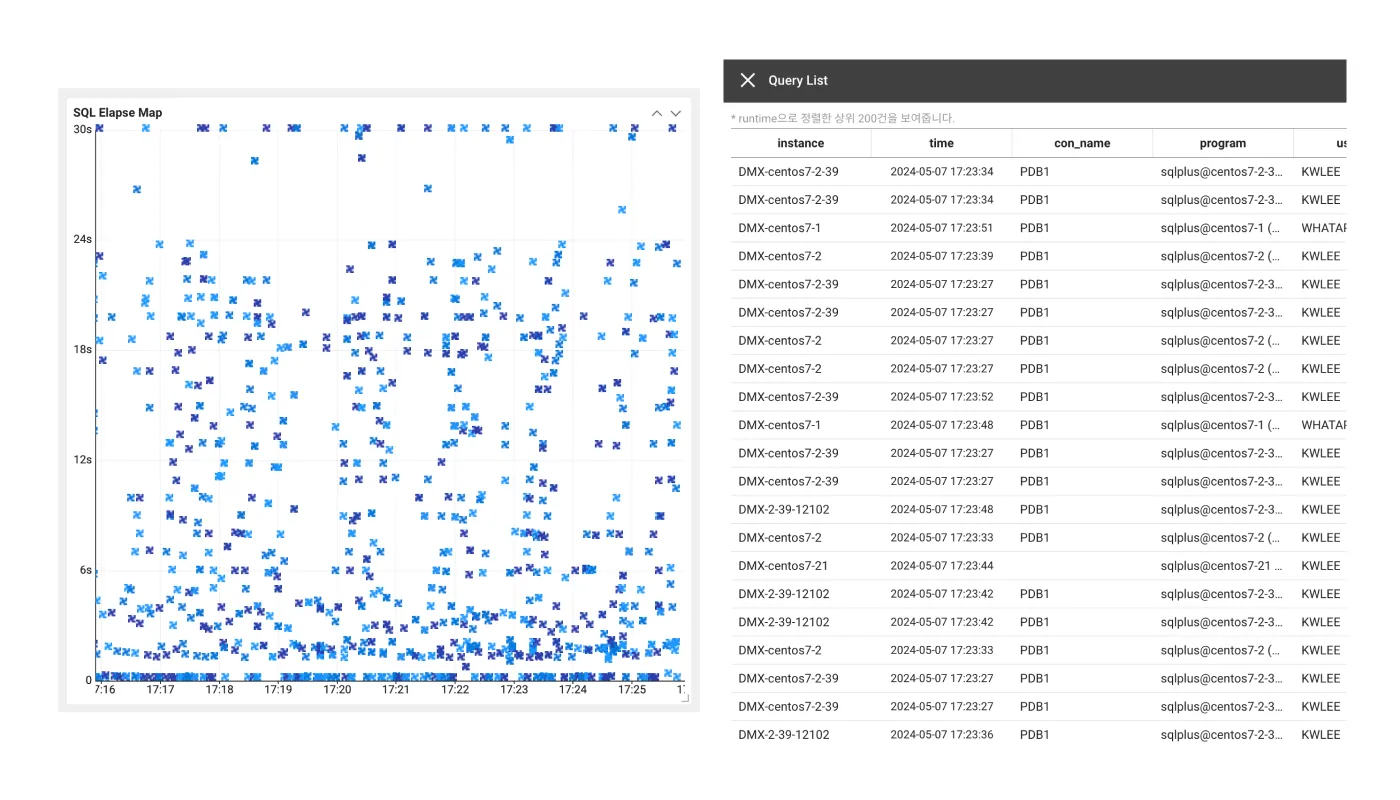Click the SQL Elapse Map chart title

(117, 113)
